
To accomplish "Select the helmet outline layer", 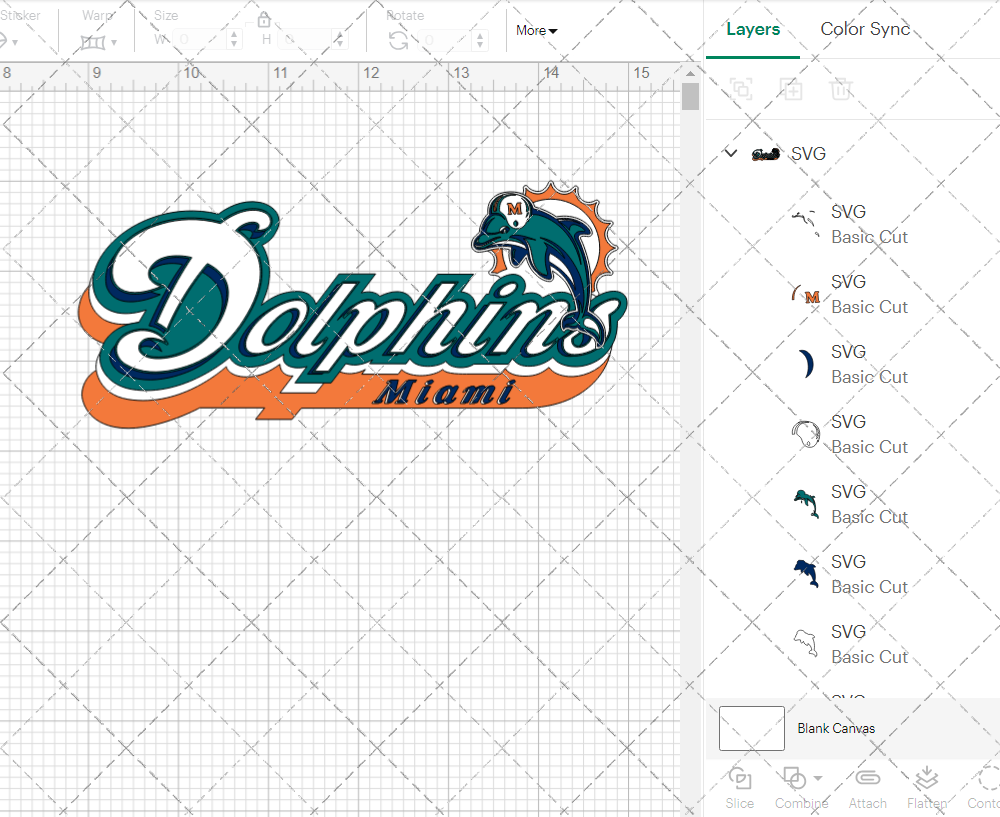I will (x=852, y=434).
